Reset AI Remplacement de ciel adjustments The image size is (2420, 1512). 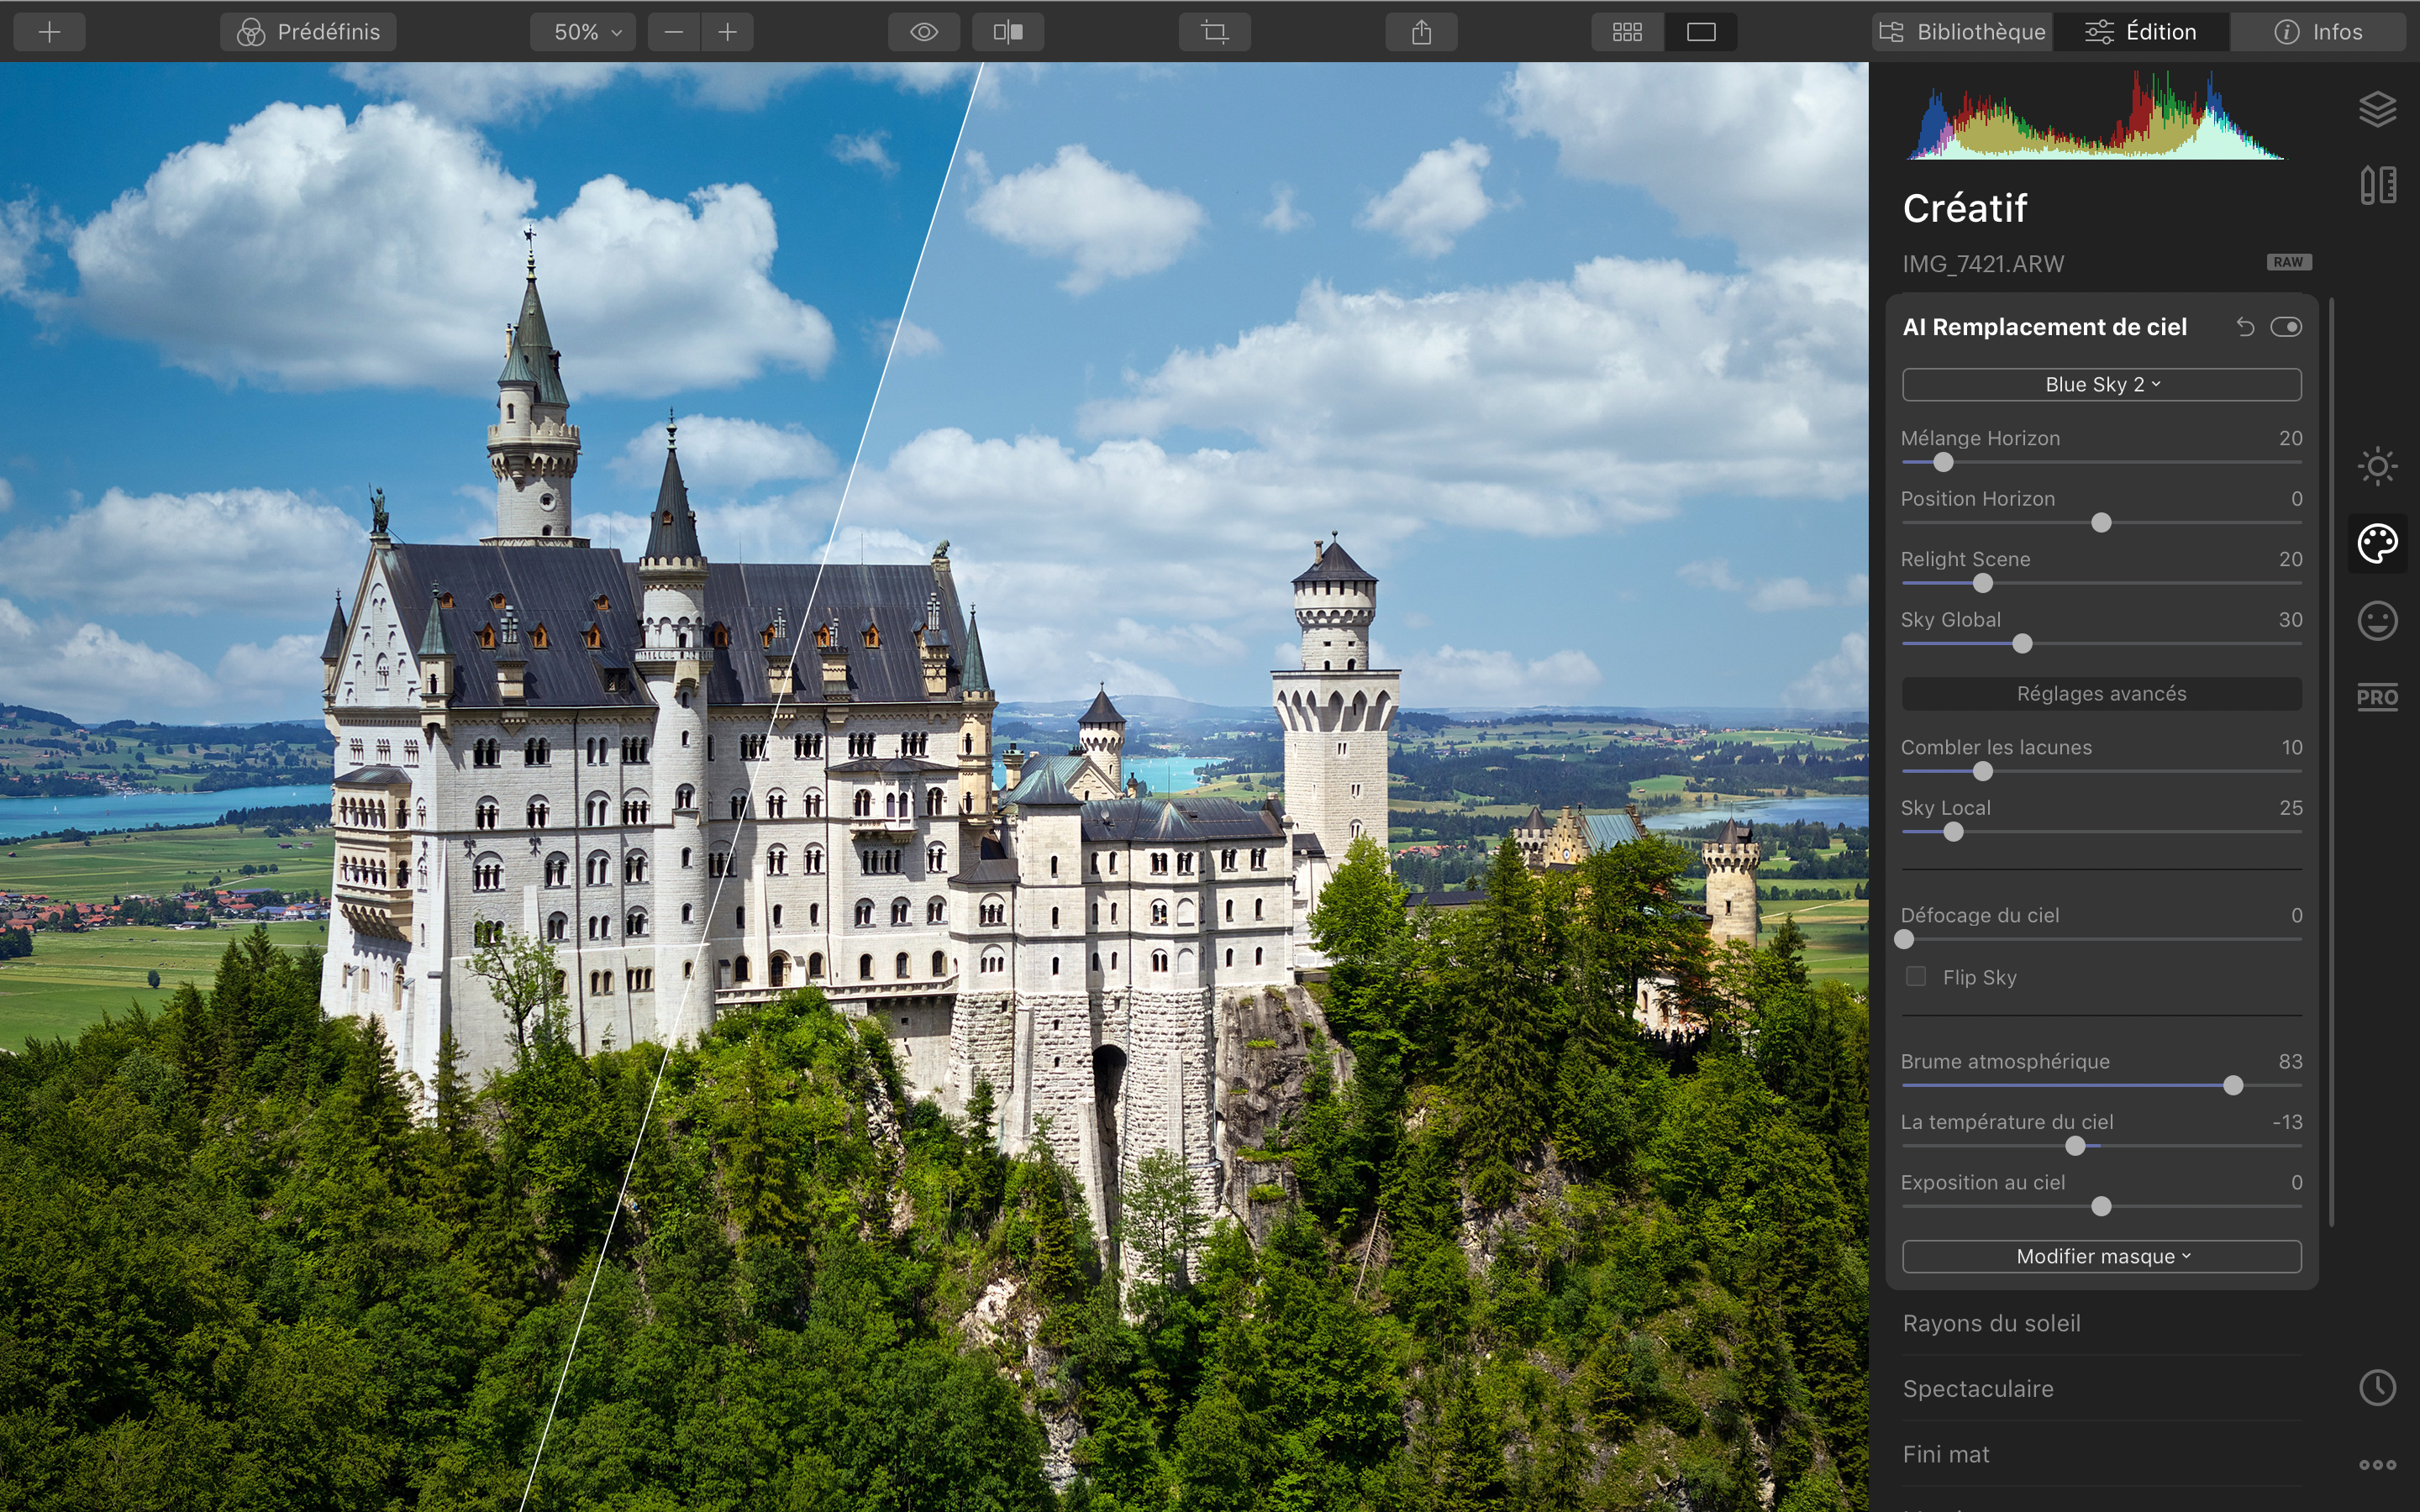tap(2245, 327)
